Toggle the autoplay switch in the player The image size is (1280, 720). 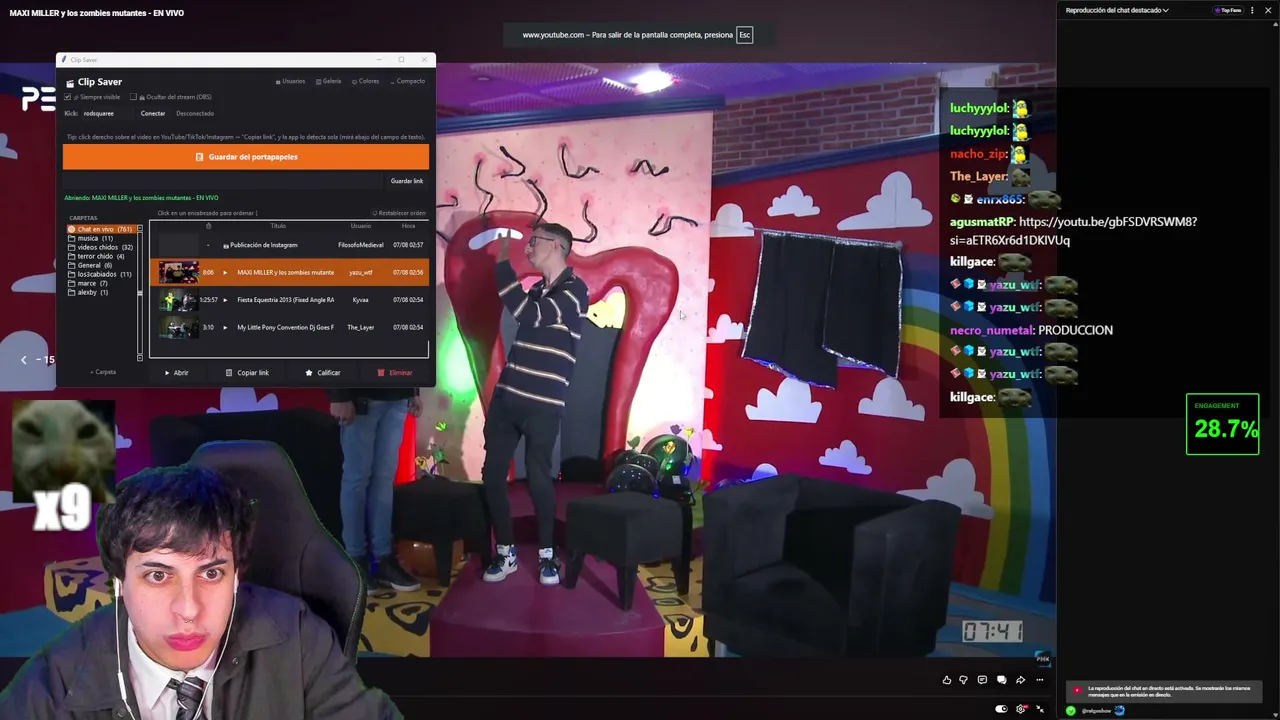(1001, 709)
